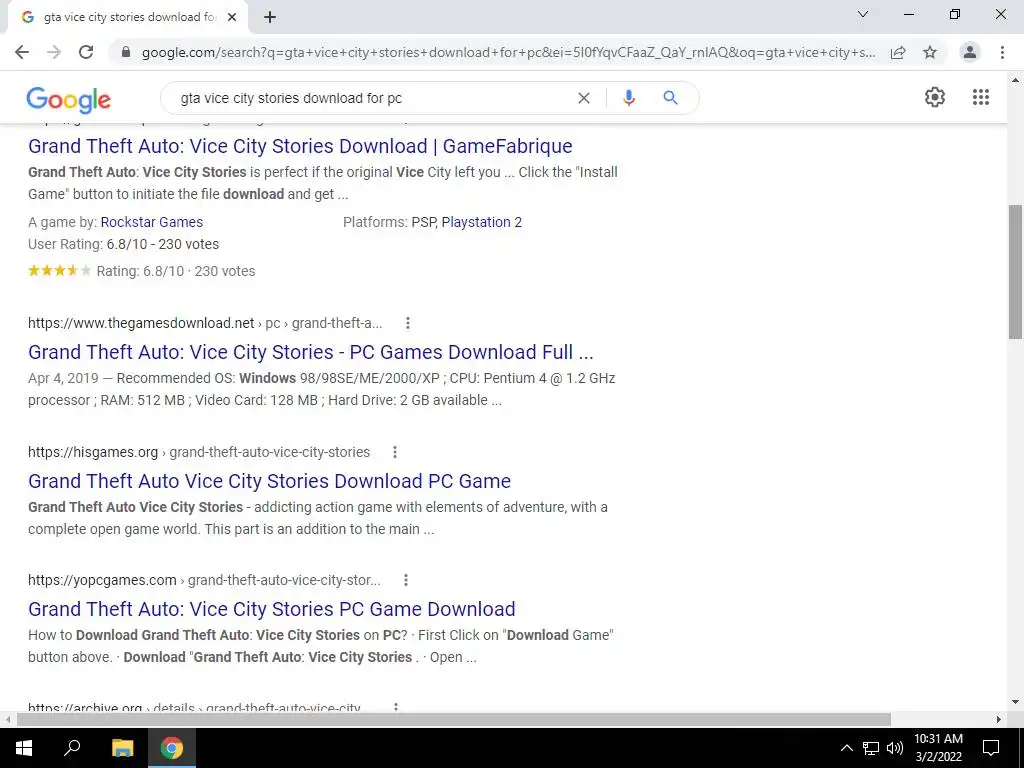Click the scroll right arrow
The image size is (1024, 768).
pyautogui.click(x=999, y=719)
